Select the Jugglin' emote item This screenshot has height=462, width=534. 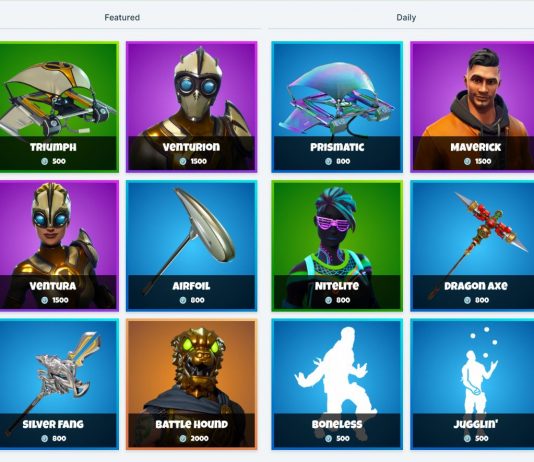point(473,384)
